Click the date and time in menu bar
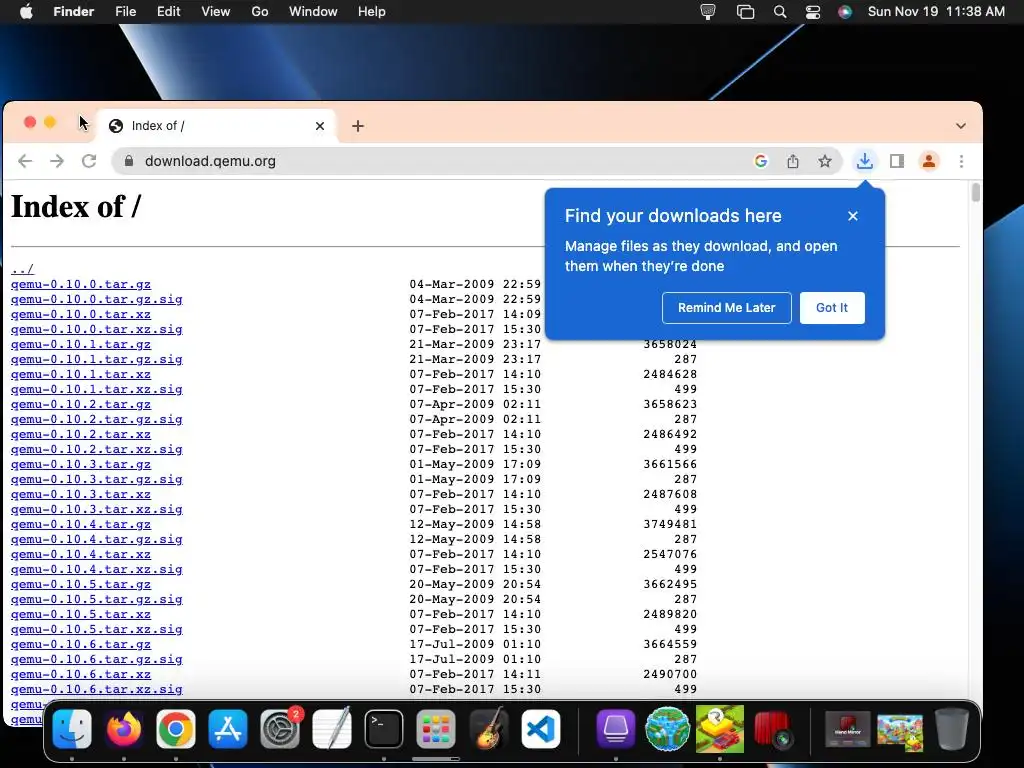This screenshot has height=768, width=1024. click(936, 12)
